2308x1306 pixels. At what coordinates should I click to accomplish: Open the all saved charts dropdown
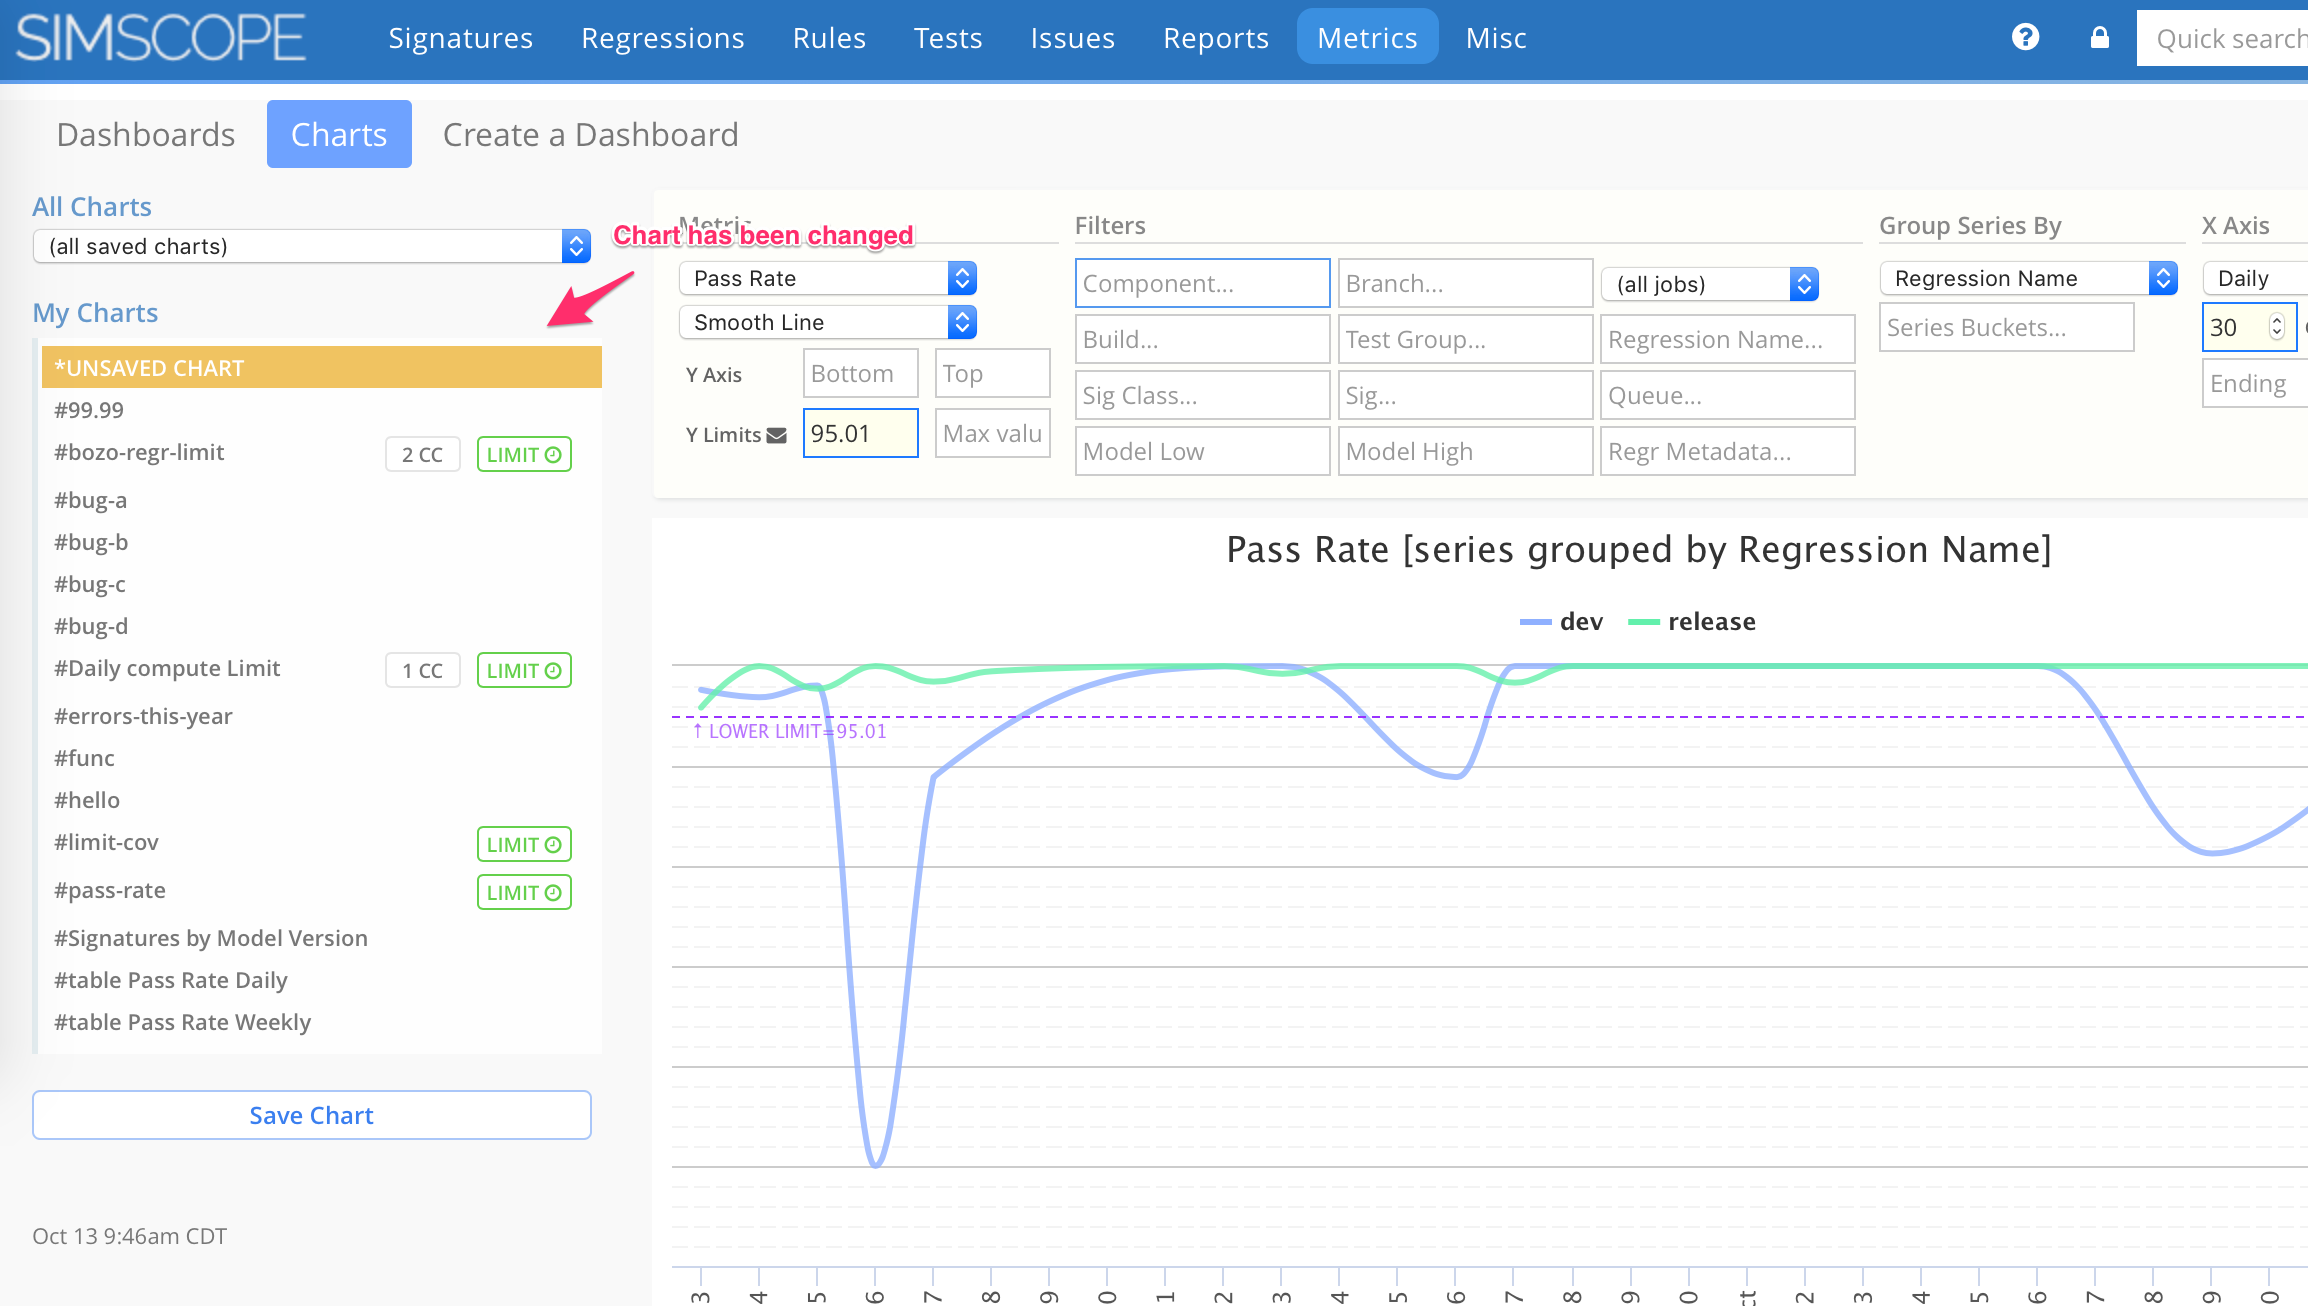(x=312, y=246)
